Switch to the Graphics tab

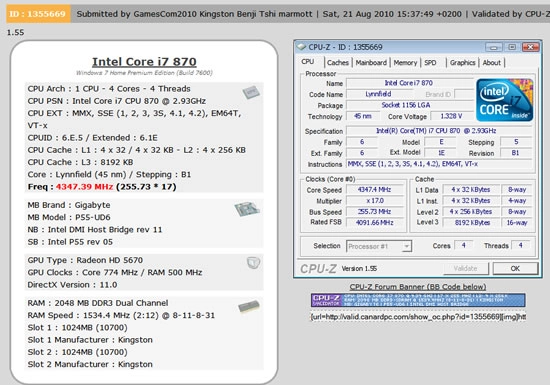(x=462, y=63)
